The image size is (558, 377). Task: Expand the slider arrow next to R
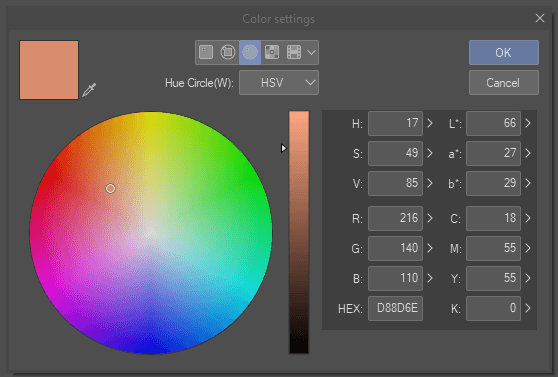[430, 218]
